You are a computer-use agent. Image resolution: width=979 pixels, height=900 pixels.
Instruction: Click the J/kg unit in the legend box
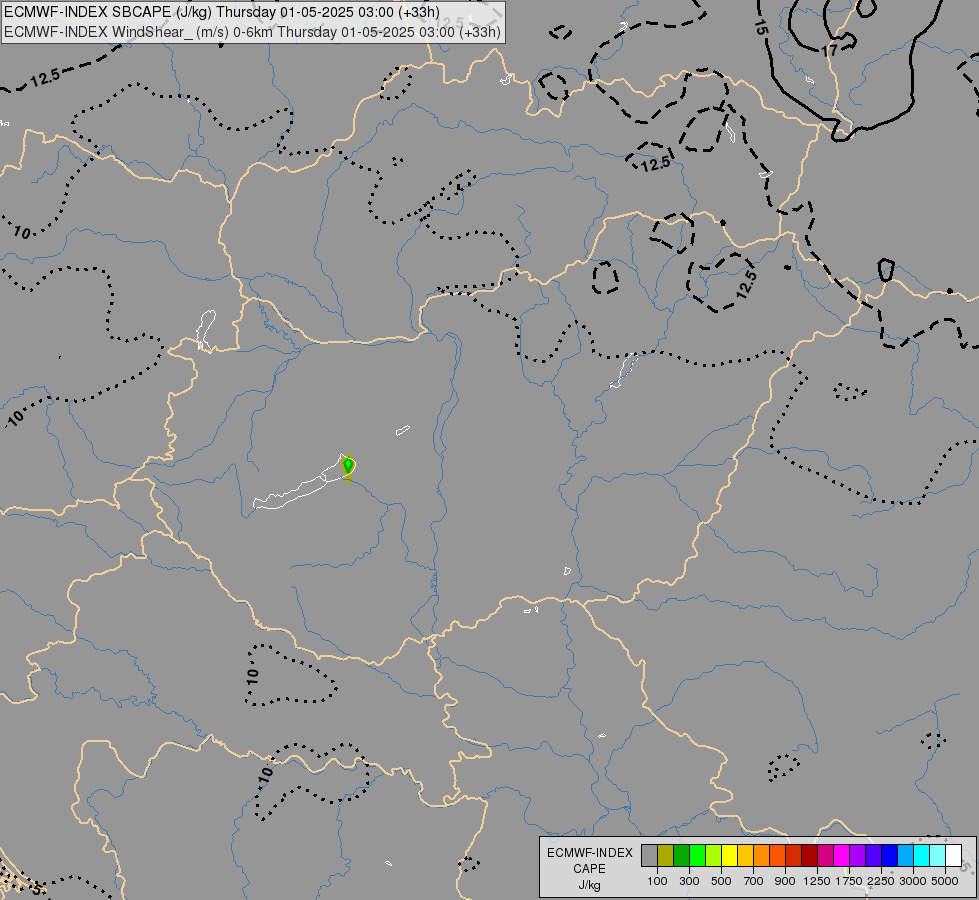click(589, 886)
